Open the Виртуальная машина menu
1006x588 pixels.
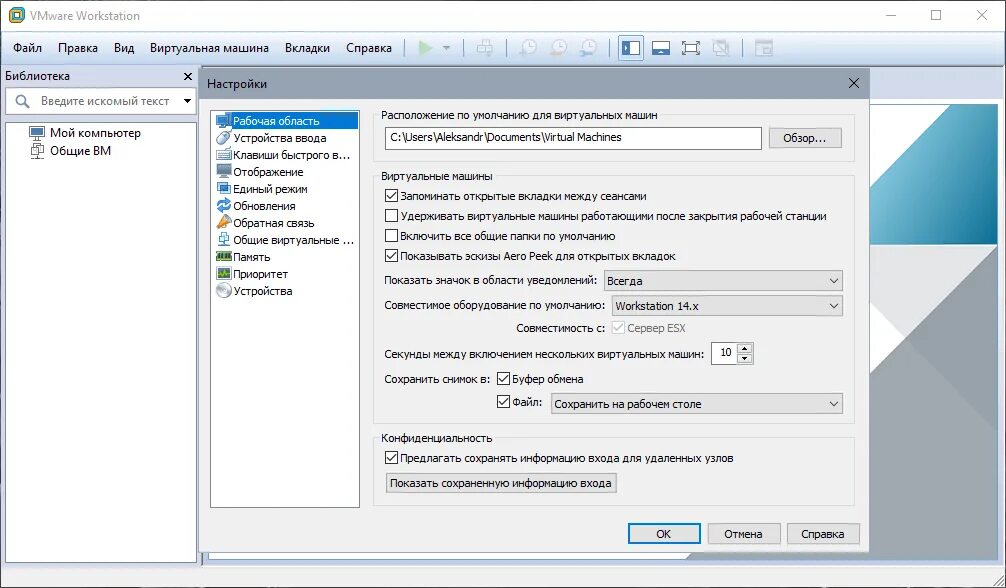[209, 48]
